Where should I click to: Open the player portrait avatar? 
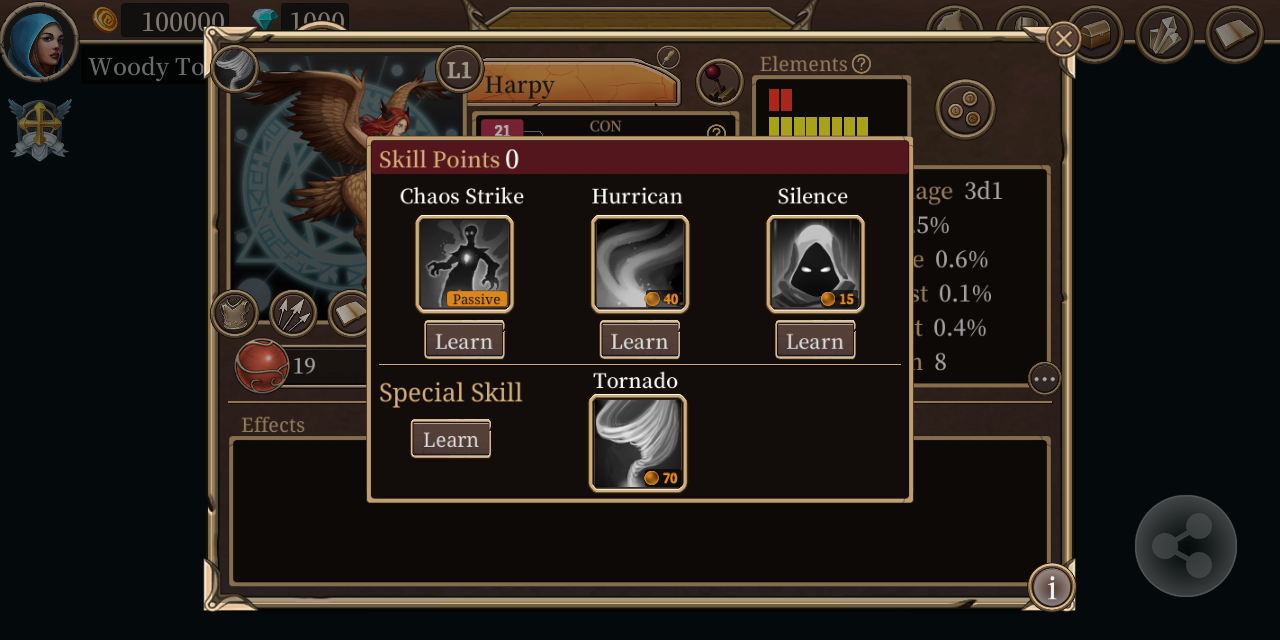(x=39, y=42)
